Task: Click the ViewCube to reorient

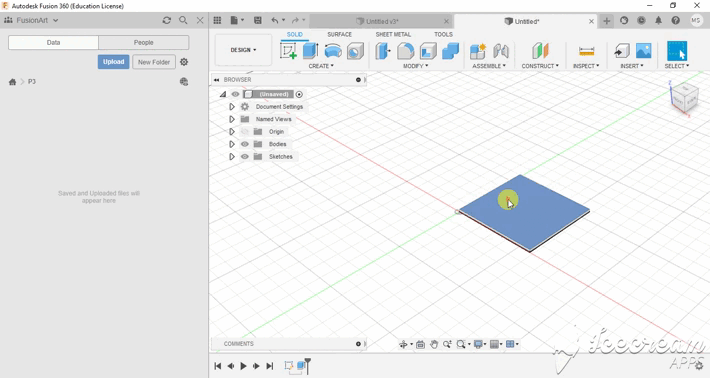Action: point(684,97)
